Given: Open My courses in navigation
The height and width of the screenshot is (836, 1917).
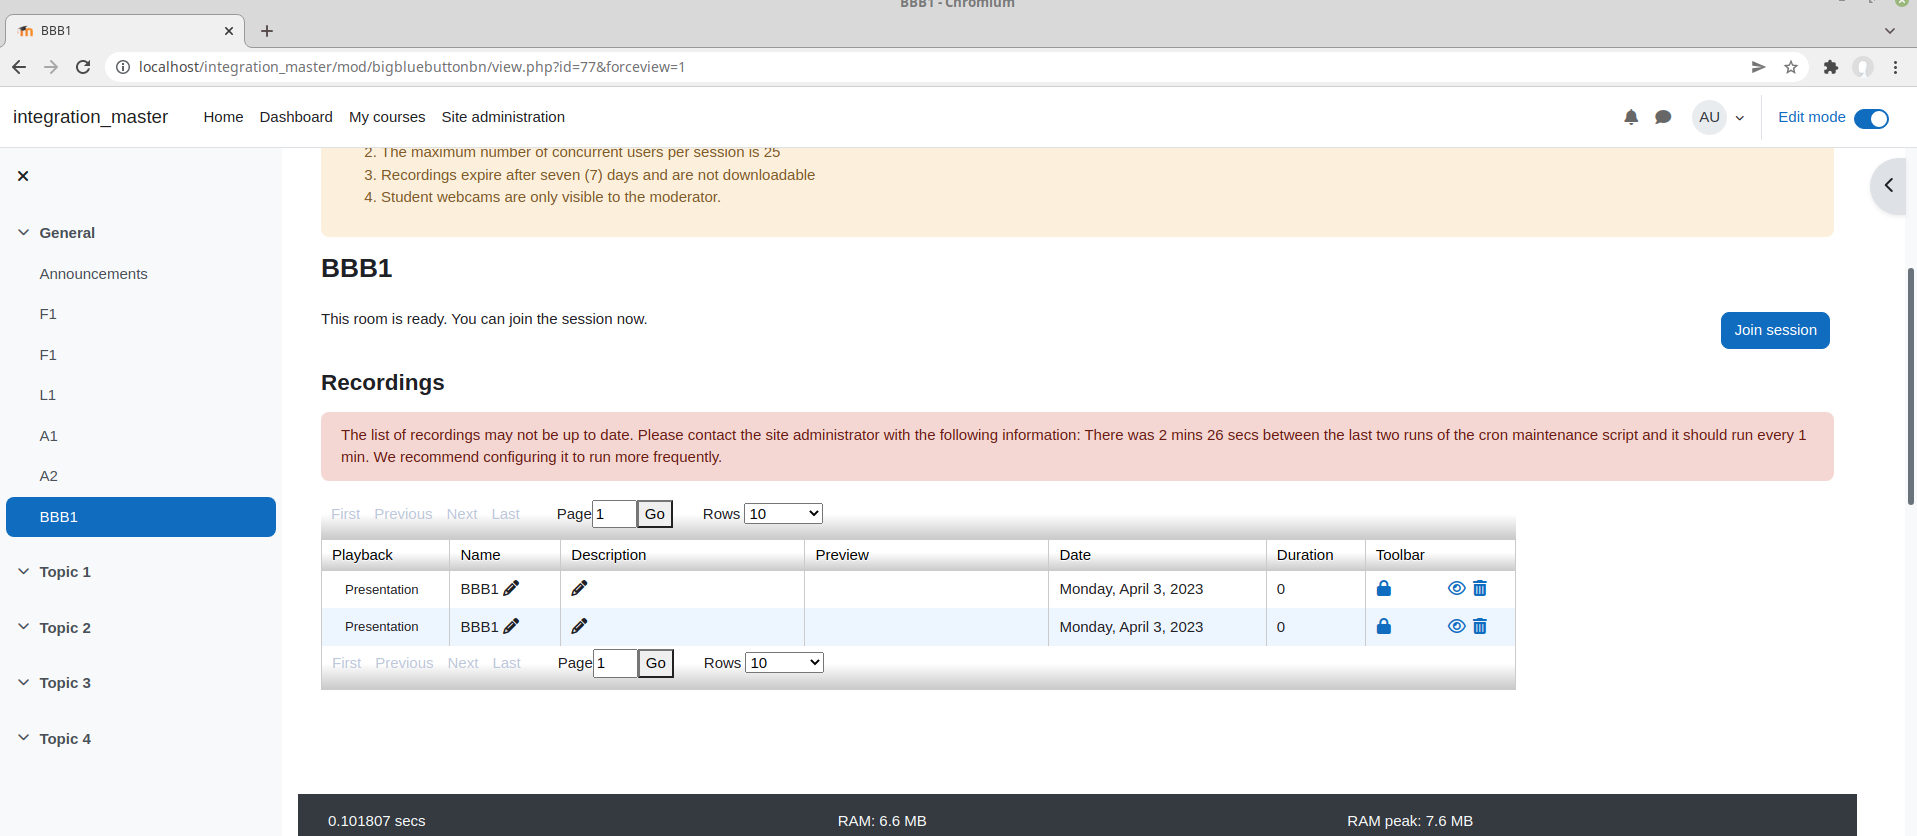Looking at the screenshot, I should (x=387, y=117).
